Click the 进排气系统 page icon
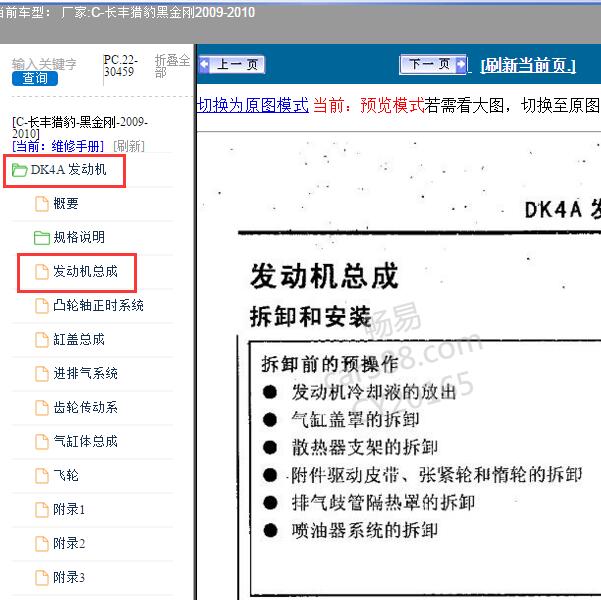The width and height of the screenshot is (601, 600). pos(42,373)
